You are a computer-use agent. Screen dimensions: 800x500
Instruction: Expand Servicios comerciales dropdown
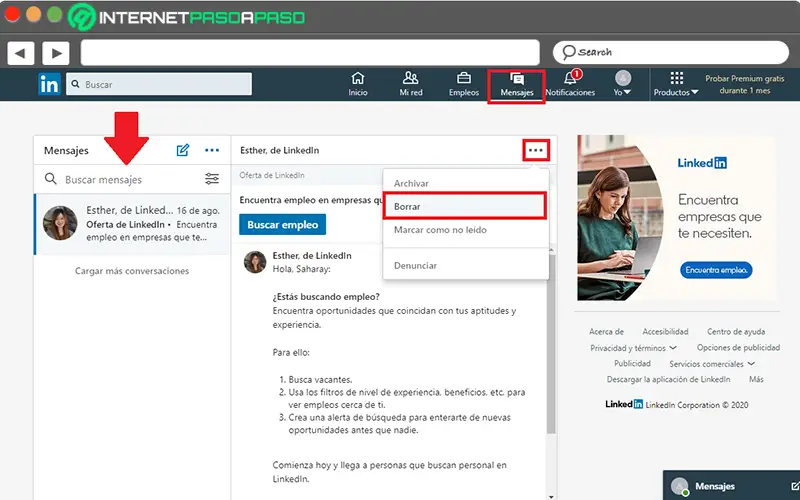click(712, 364)
